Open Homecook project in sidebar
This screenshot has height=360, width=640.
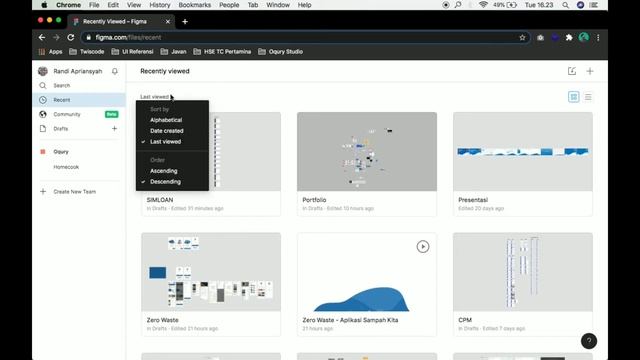[66, 167]
